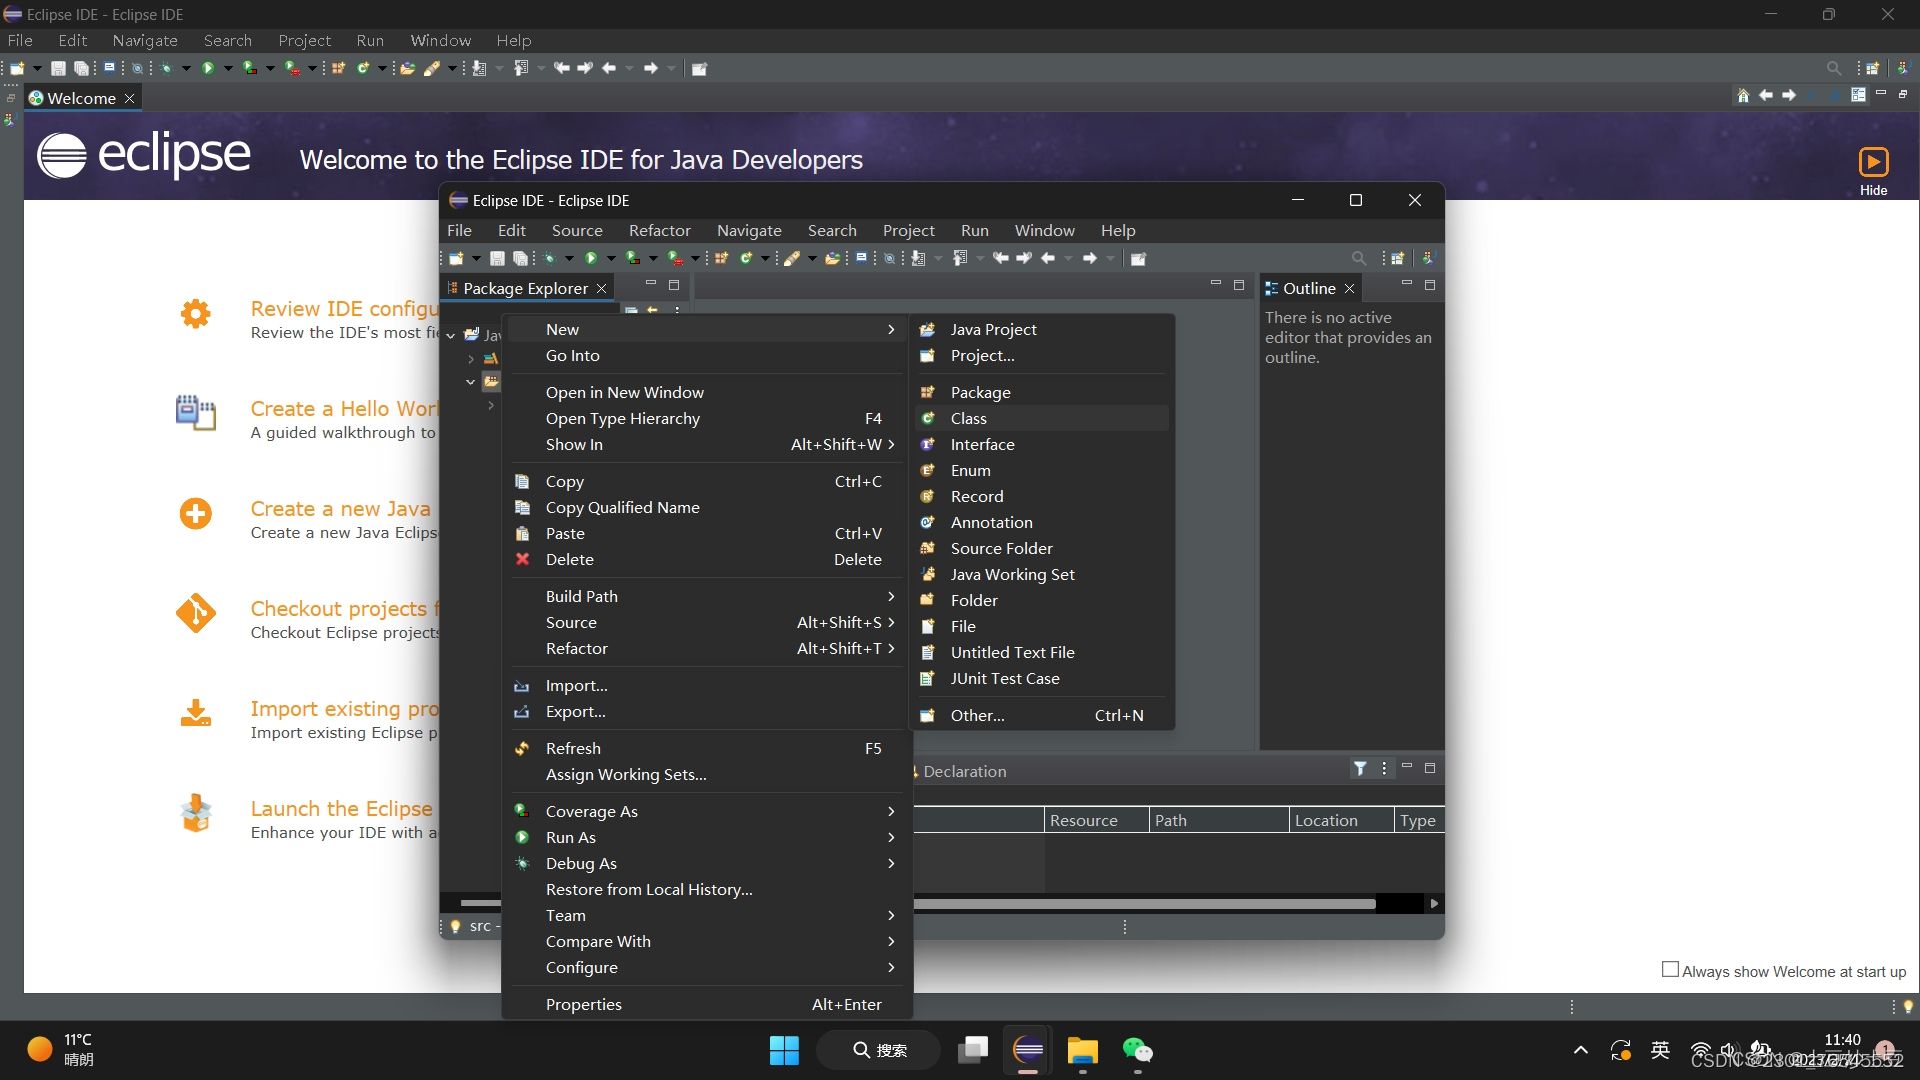1920x1080 pixels.
Task: Open Eclipse from the Windows taskbar
Action: (1028, 1050)
